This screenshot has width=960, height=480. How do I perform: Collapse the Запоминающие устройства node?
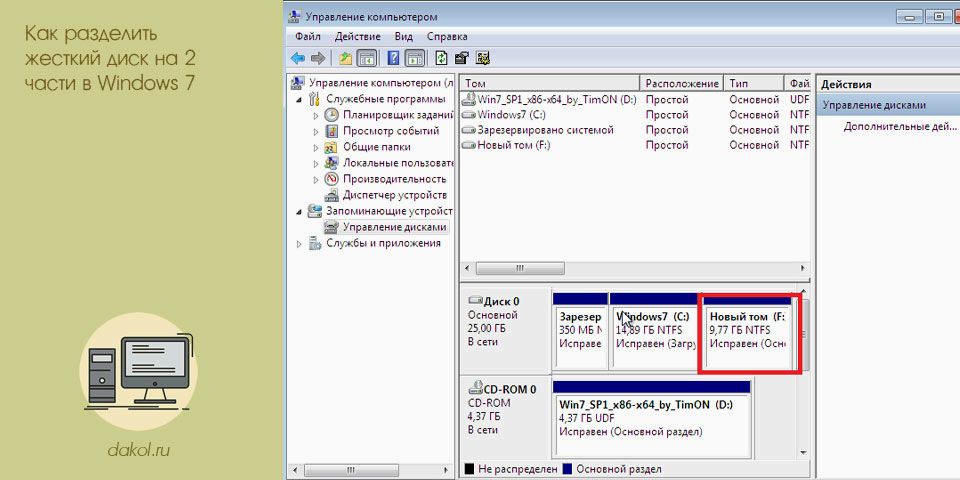tap(299, 211)
